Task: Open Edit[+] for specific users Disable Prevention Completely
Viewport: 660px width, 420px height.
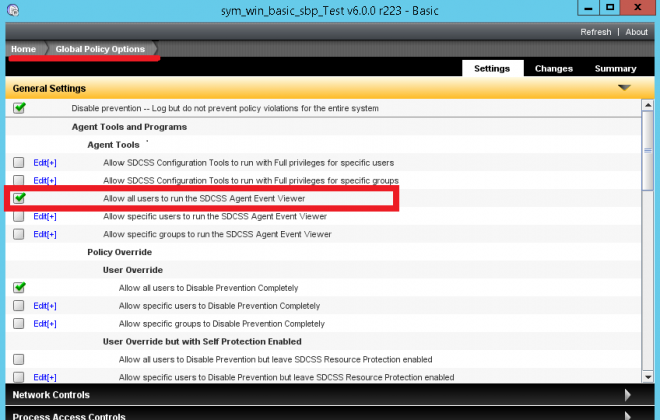Action: point(45,306)
